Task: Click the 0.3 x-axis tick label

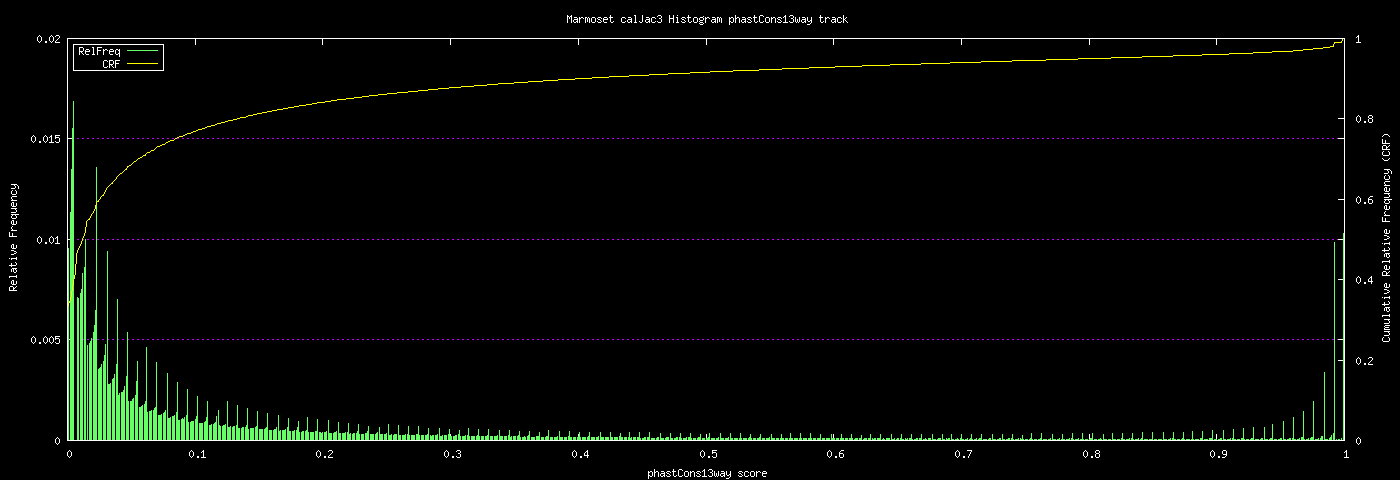Action: [451, 454]
